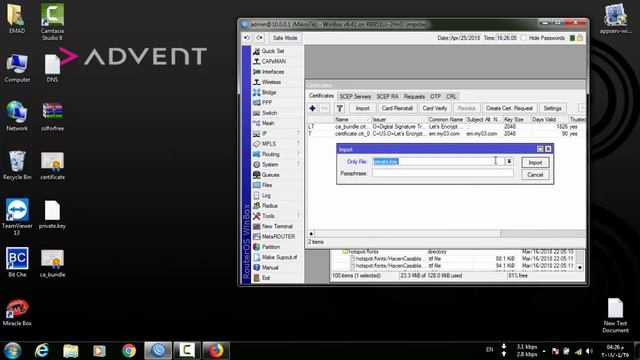
Task: Switch to the Certificates tab
Action: [x=321, y=96]
